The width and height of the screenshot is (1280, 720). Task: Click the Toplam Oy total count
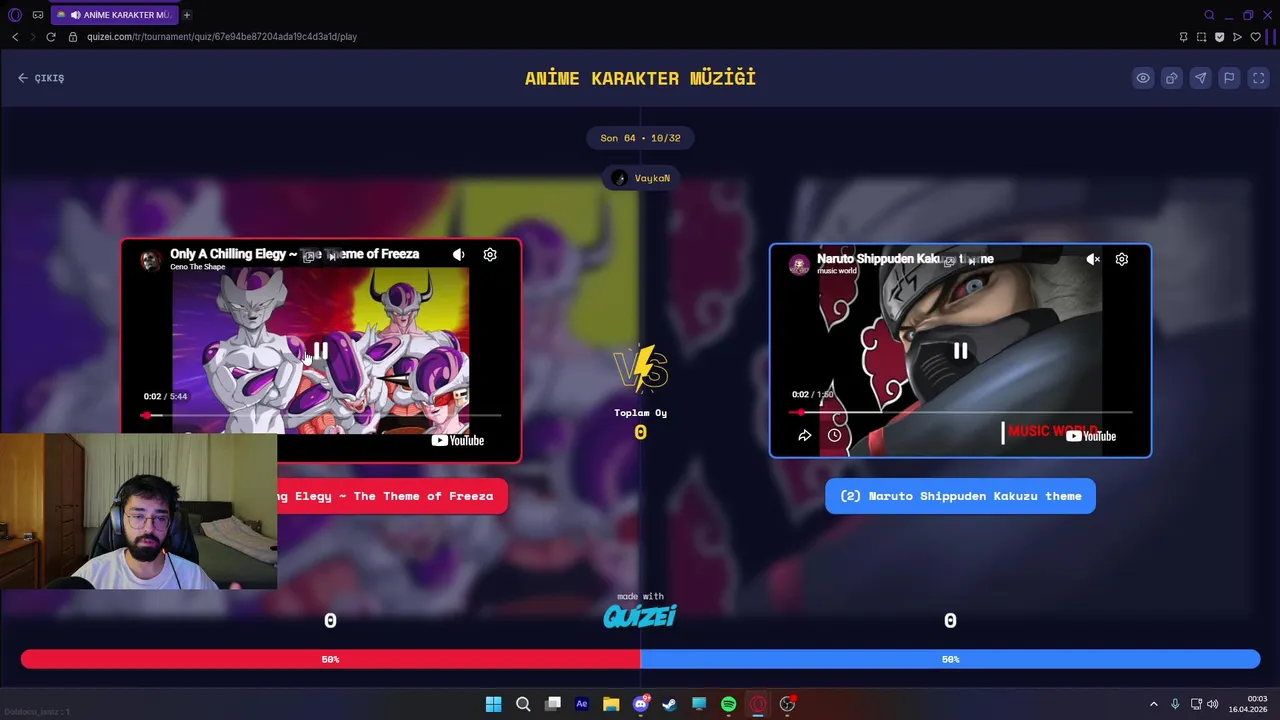coord(640,433)
